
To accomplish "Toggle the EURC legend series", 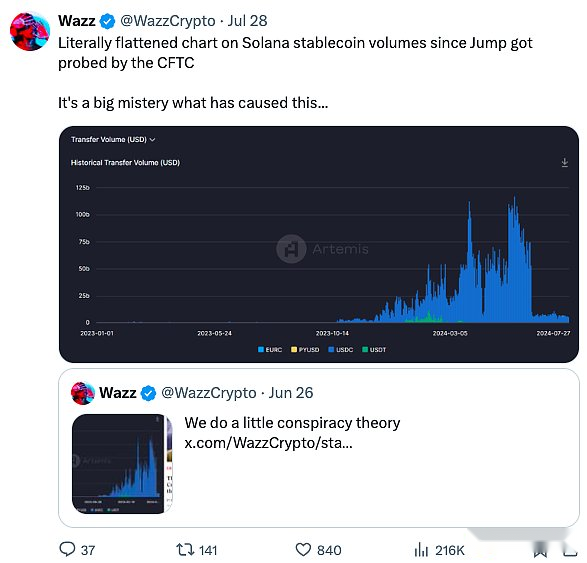I will point(270,349).
